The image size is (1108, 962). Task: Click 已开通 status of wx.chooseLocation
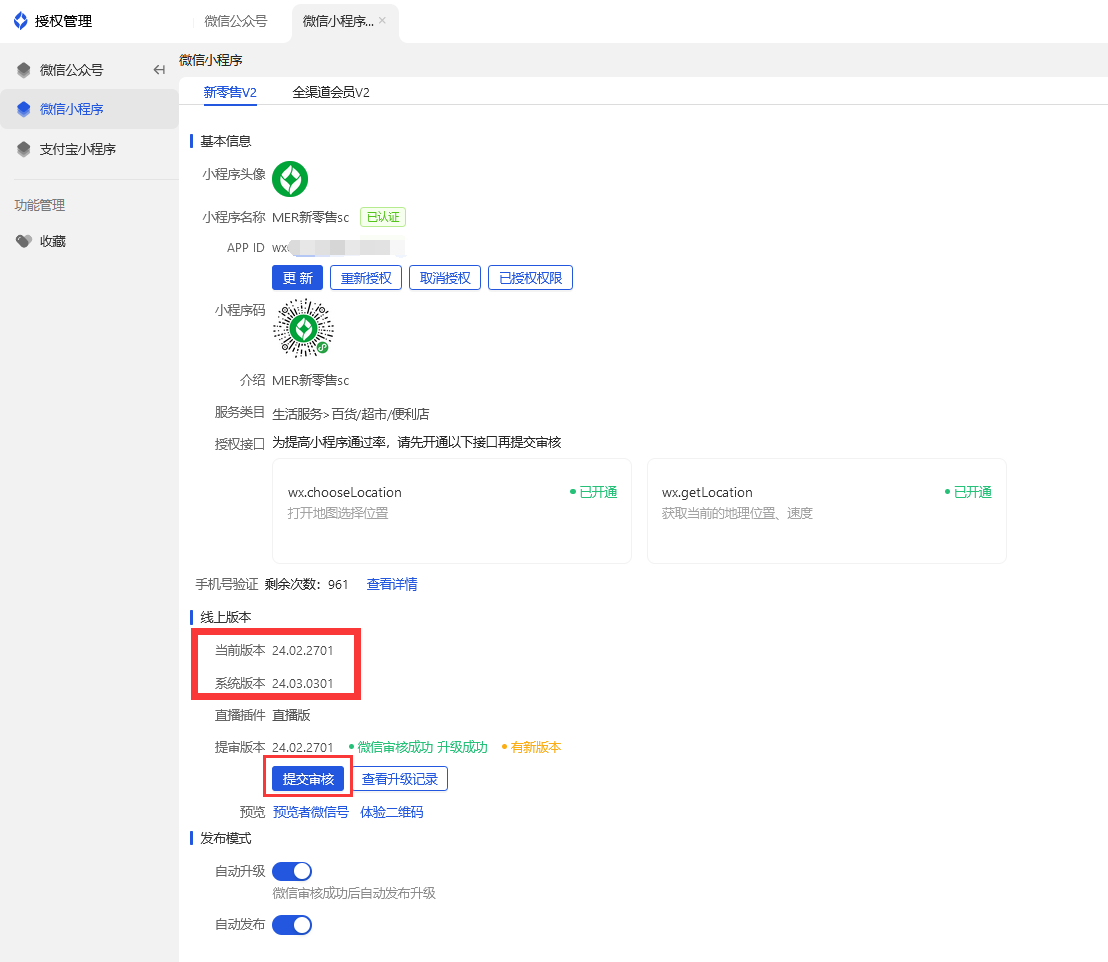pos(594,492)
